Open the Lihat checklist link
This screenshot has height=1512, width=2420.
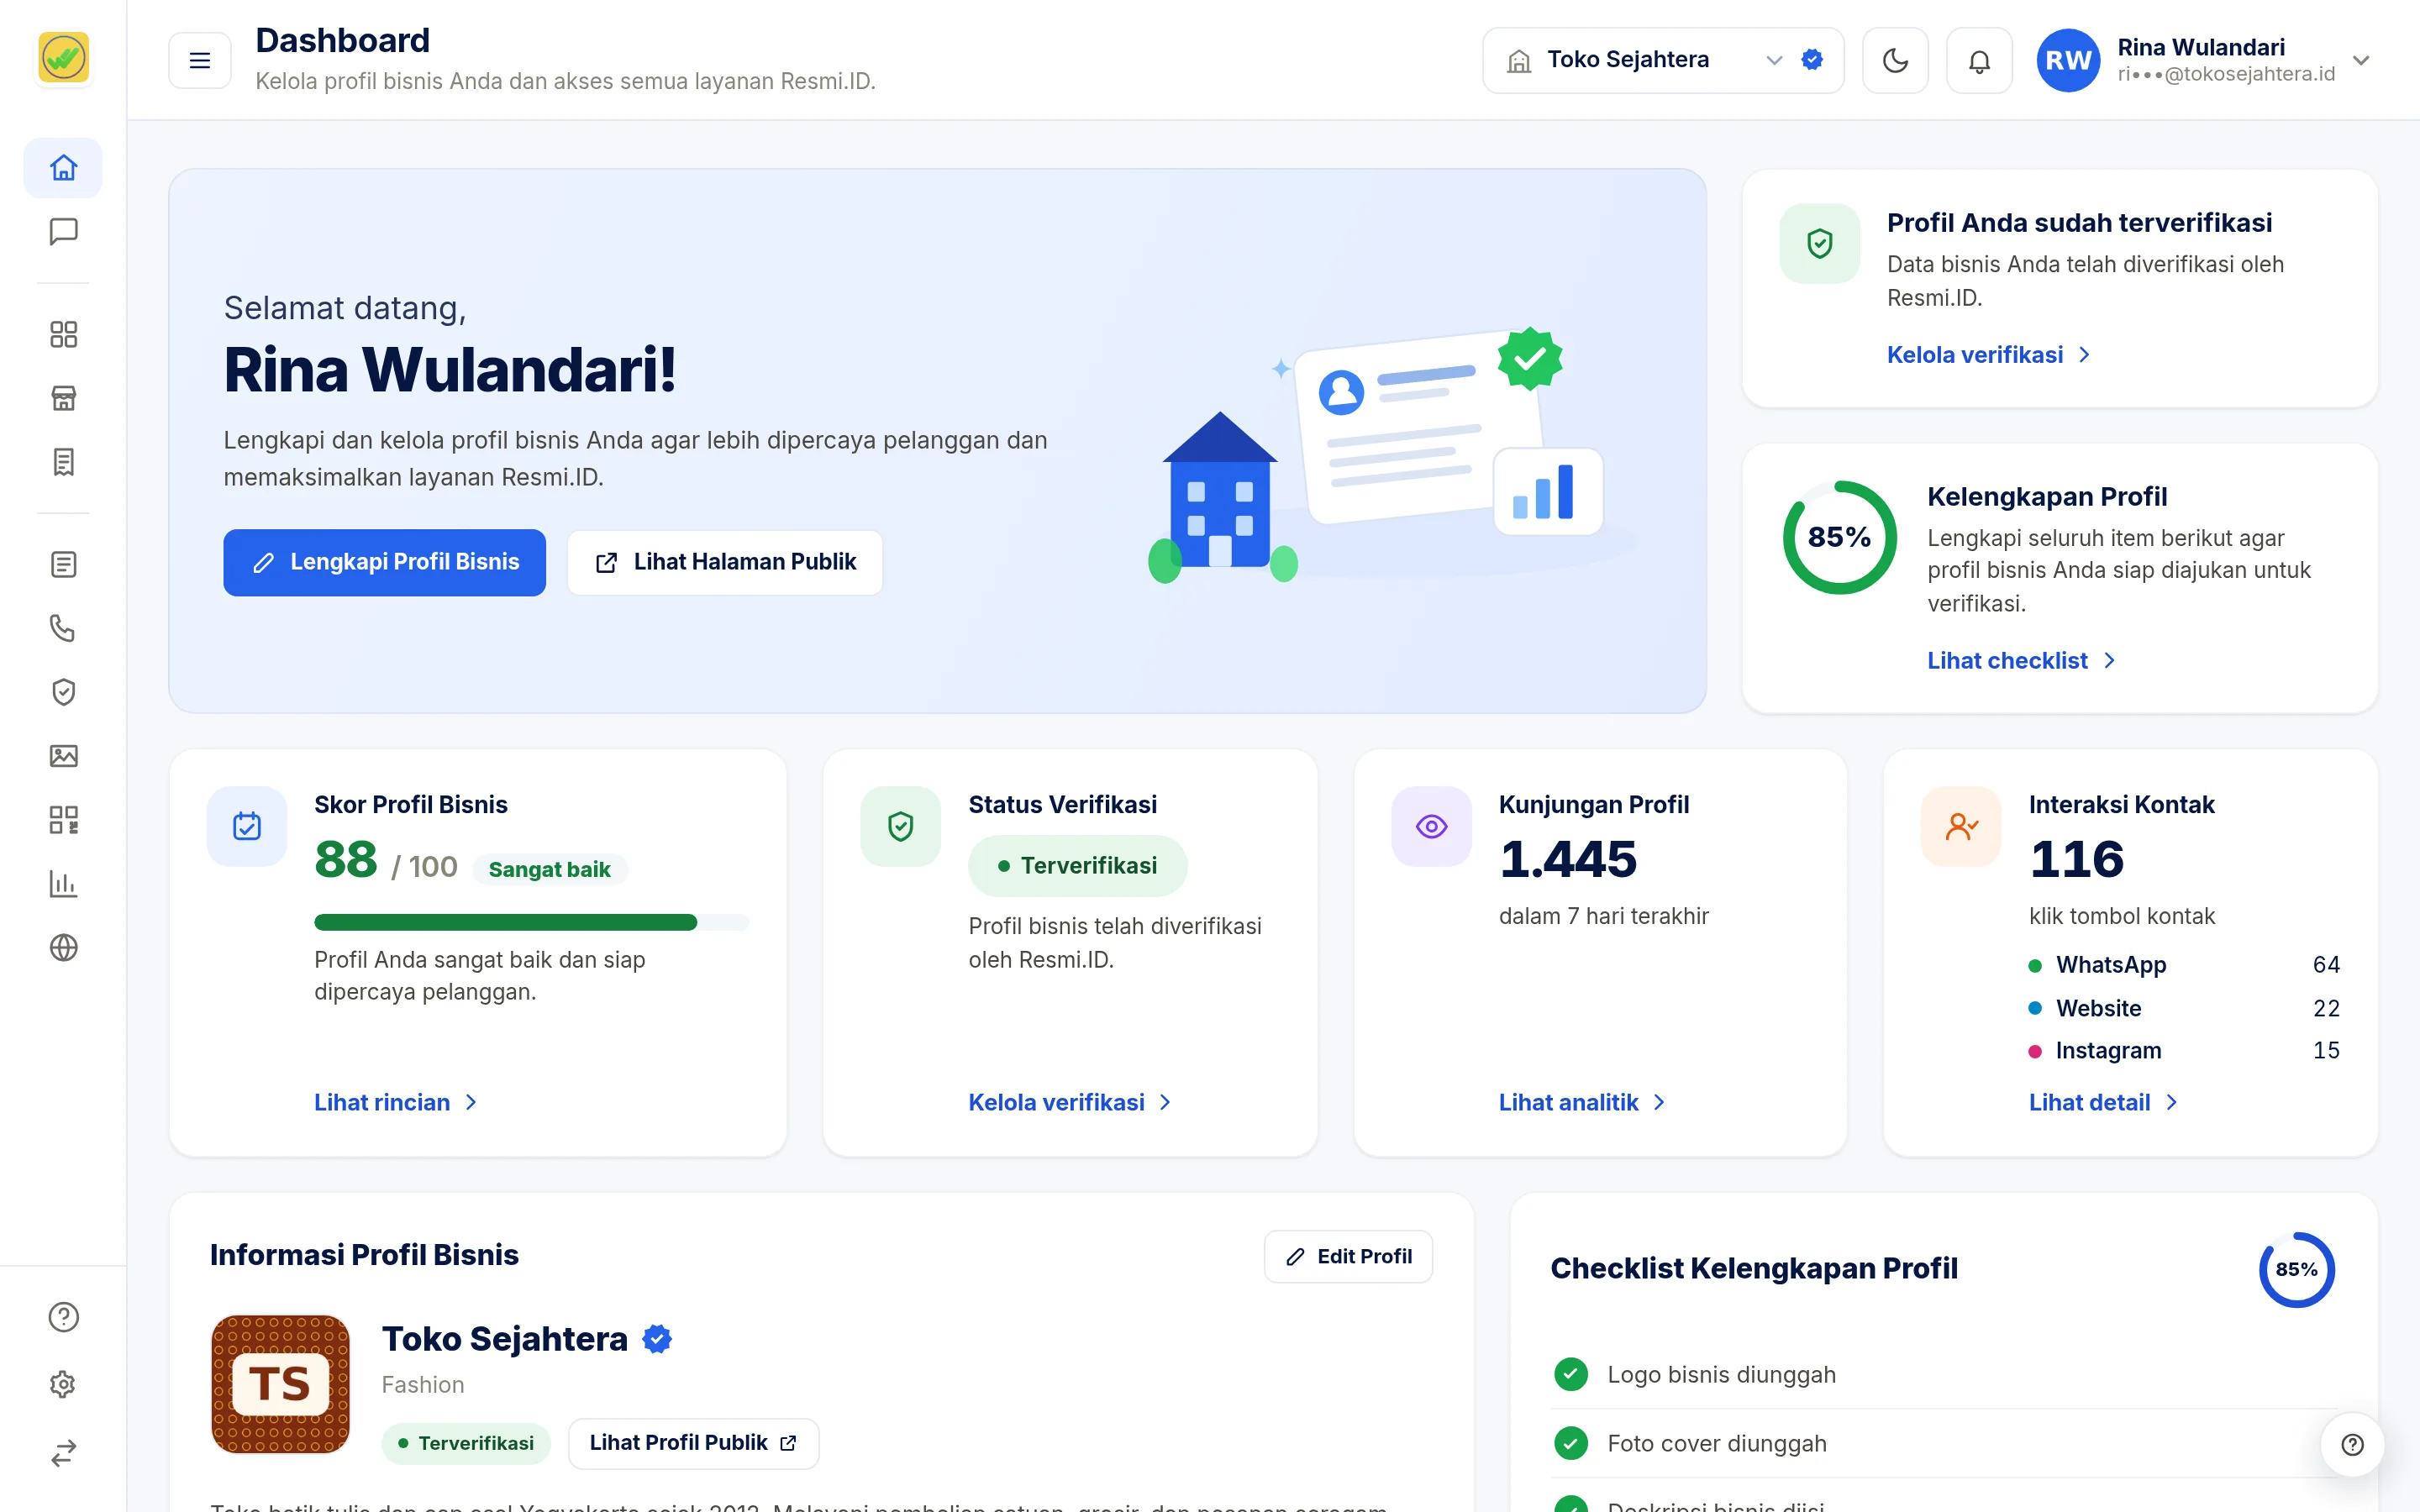pyautogui.click(x=2021, y=661)
